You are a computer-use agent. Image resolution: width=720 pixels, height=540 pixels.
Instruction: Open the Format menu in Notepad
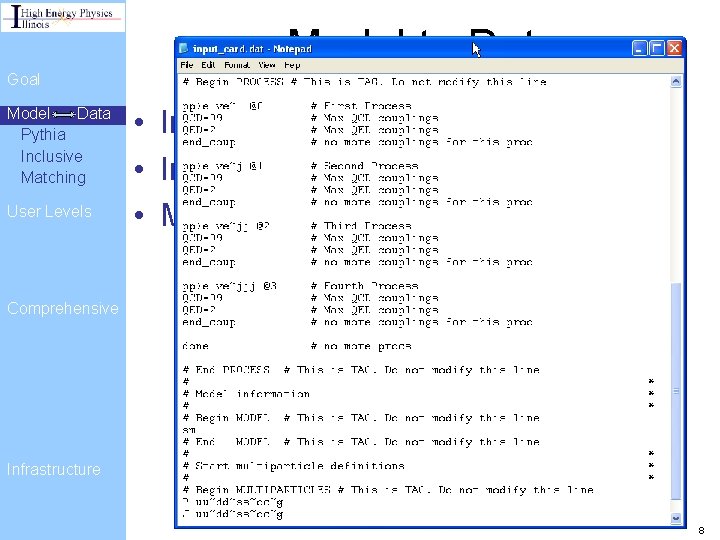[237, 65]
